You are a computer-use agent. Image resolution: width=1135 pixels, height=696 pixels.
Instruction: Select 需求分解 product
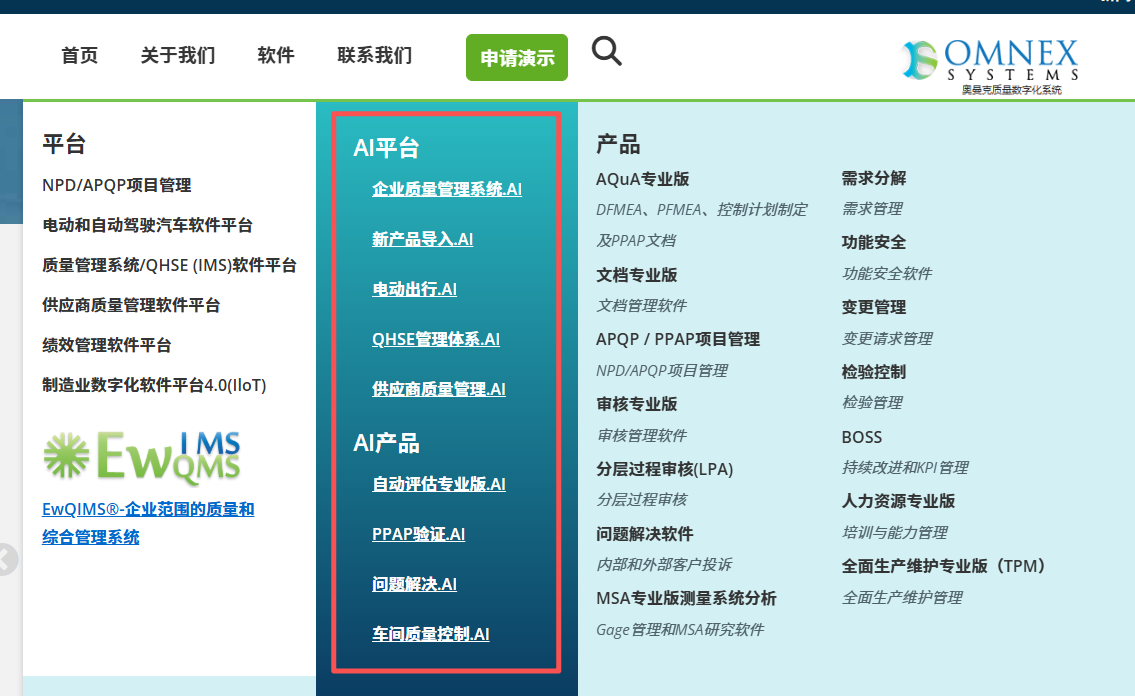[874, 178]
